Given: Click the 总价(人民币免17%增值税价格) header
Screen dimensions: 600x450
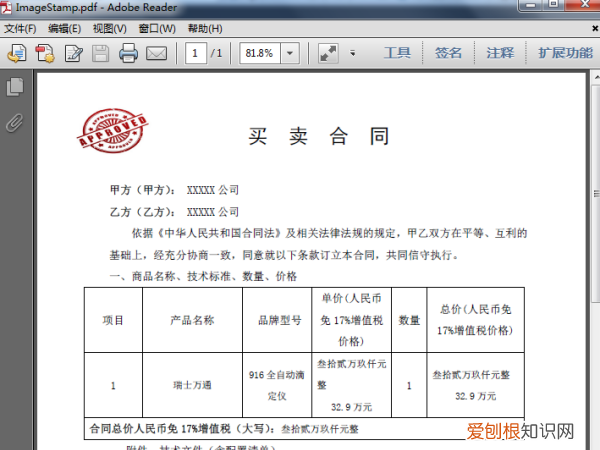Looking at the screenshot, I should tap(475, 320).
